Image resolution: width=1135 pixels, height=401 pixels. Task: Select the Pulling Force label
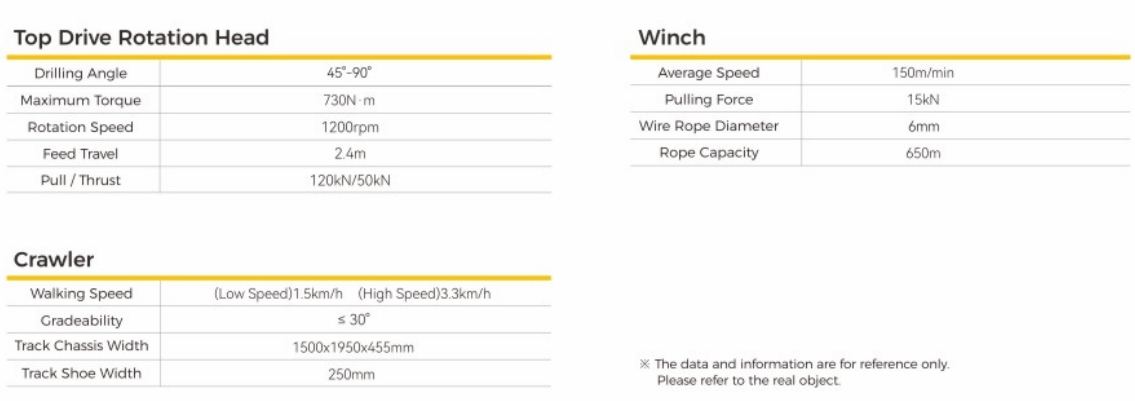708,100
